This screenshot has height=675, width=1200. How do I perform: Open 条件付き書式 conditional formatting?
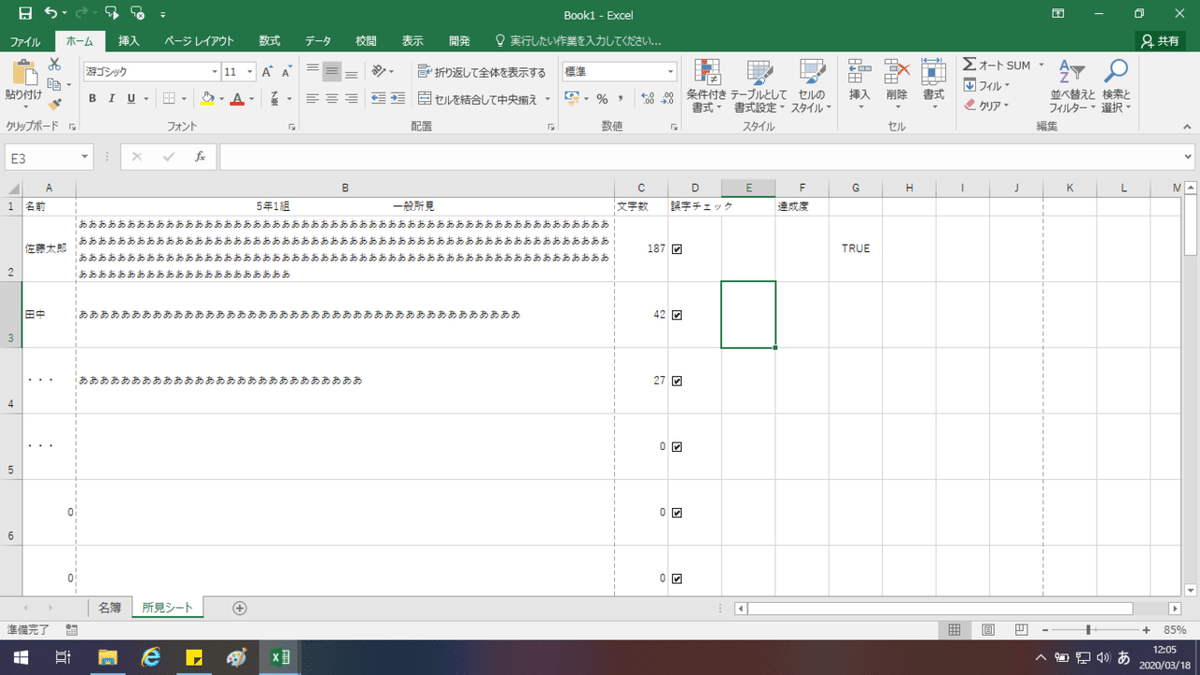pyautogui.click(x=707, y=86)
